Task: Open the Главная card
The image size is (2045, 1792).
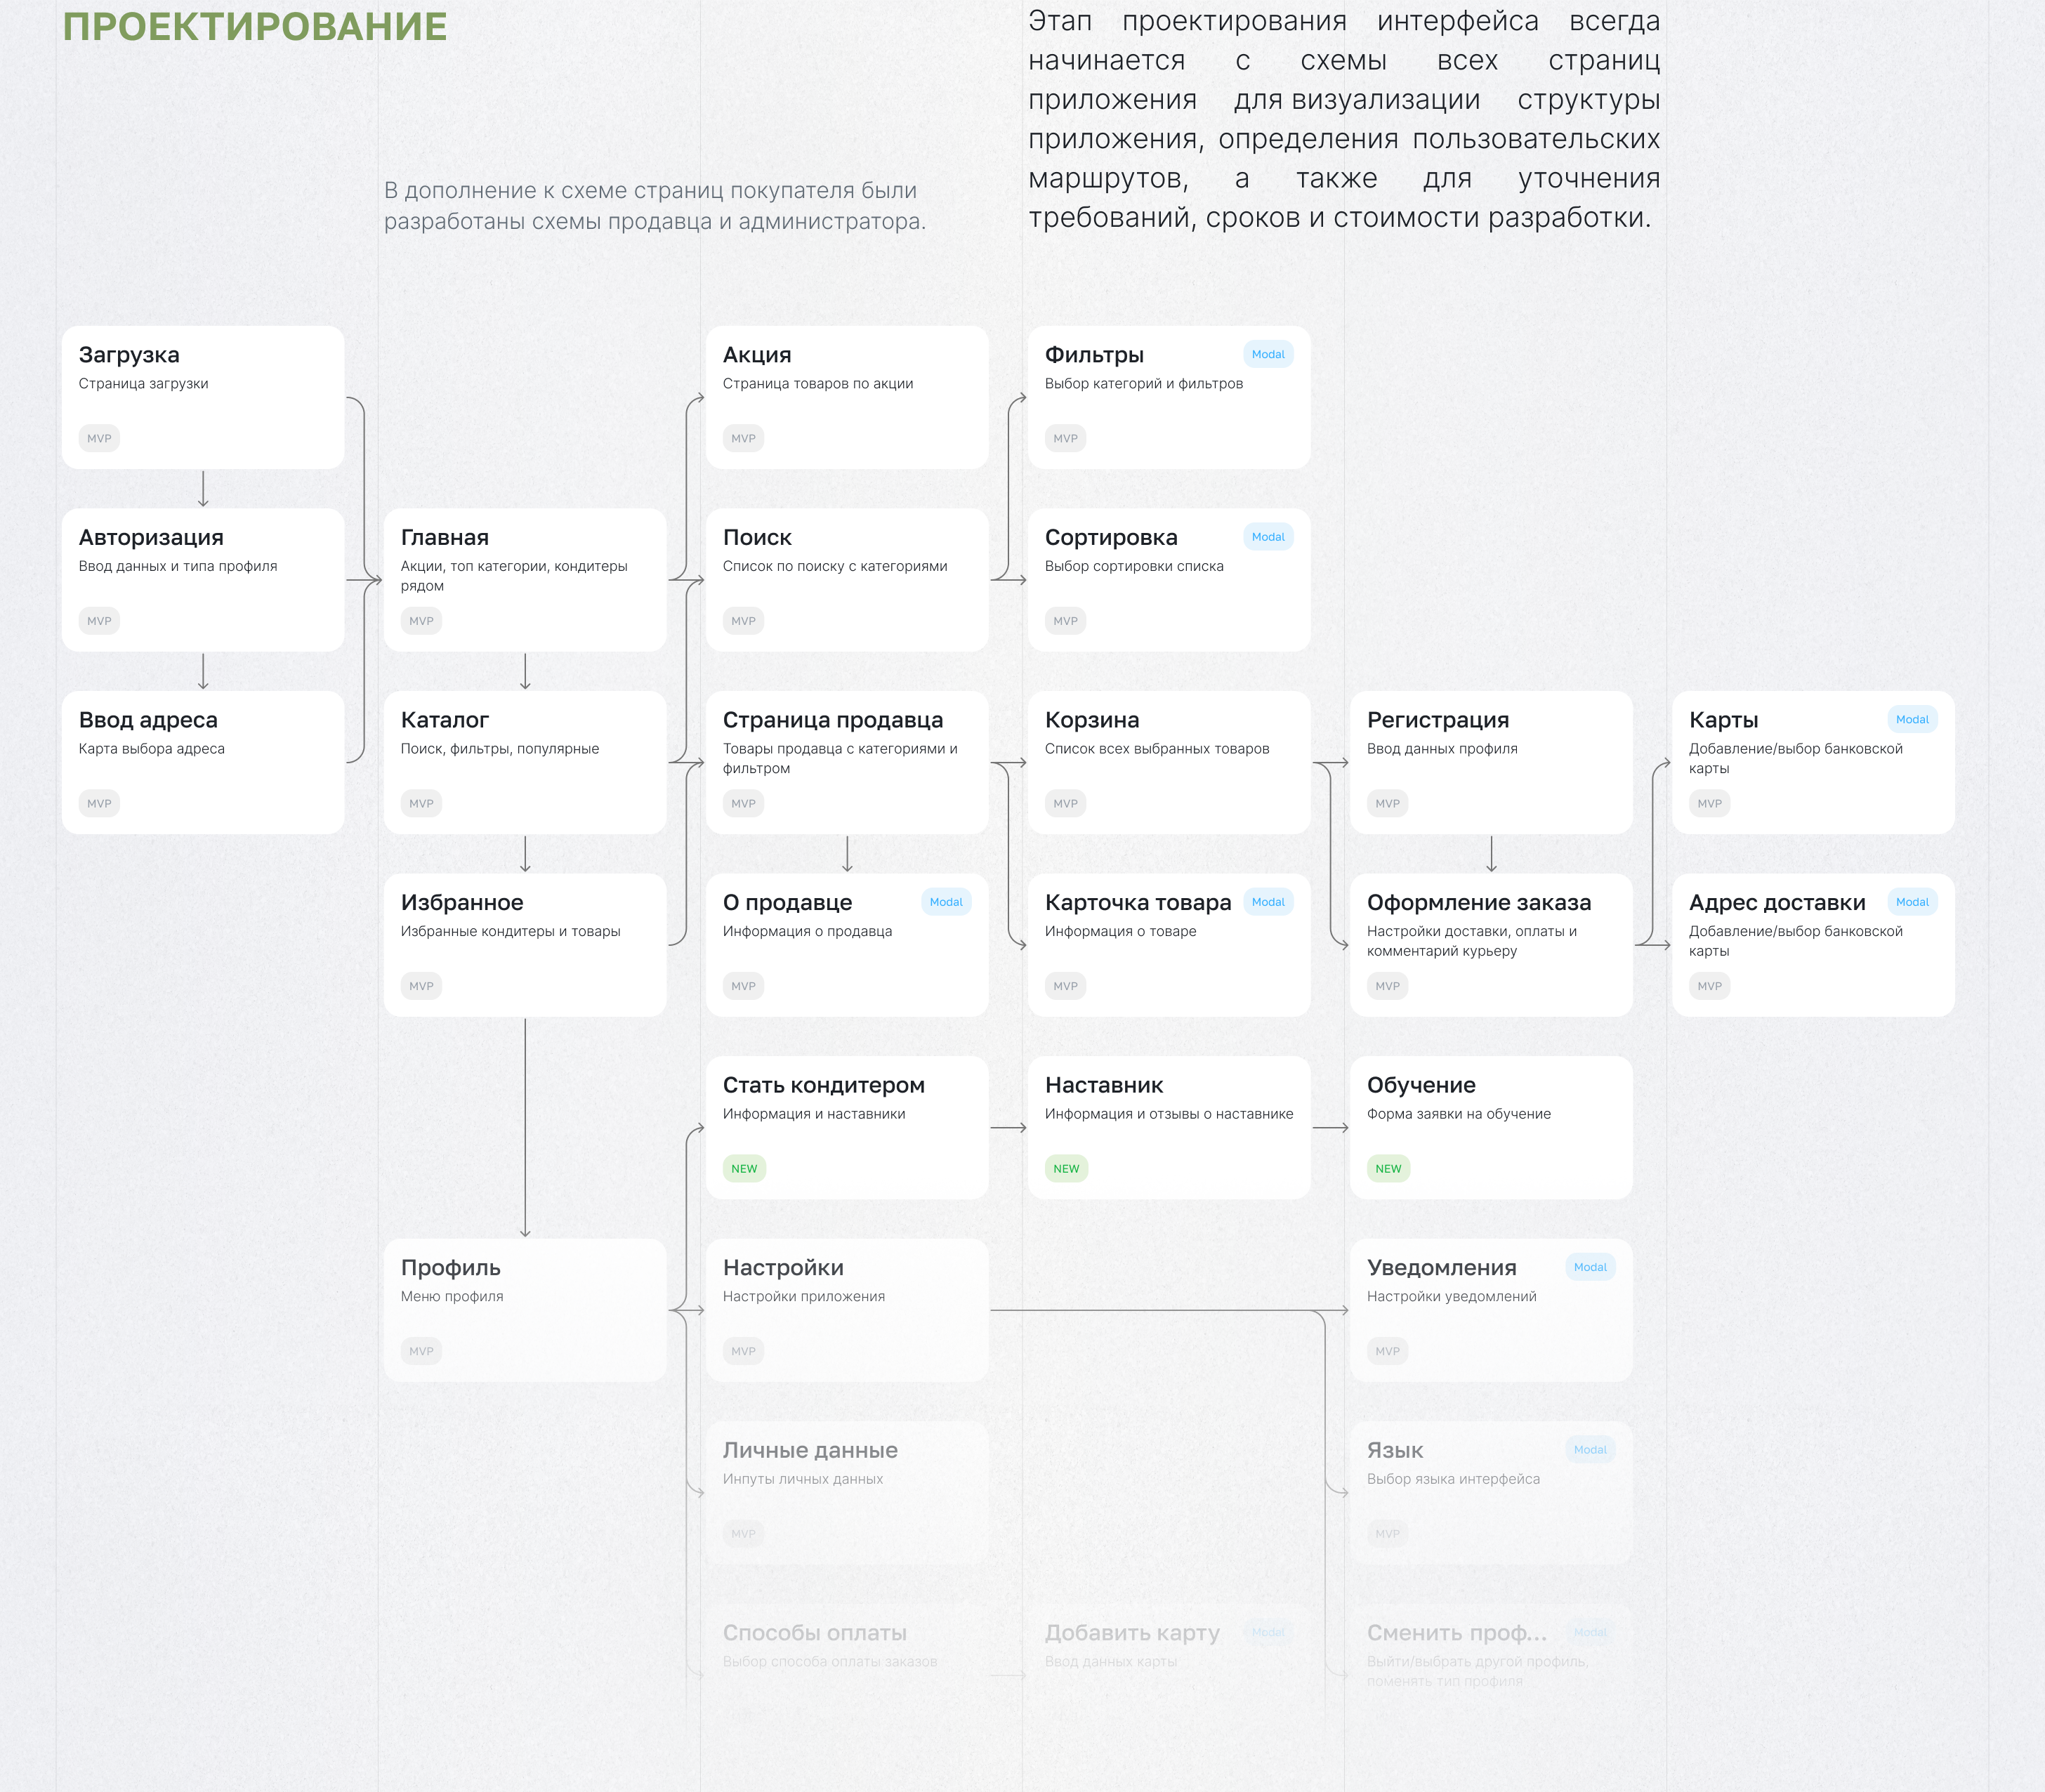Action: tap(524, 580)
